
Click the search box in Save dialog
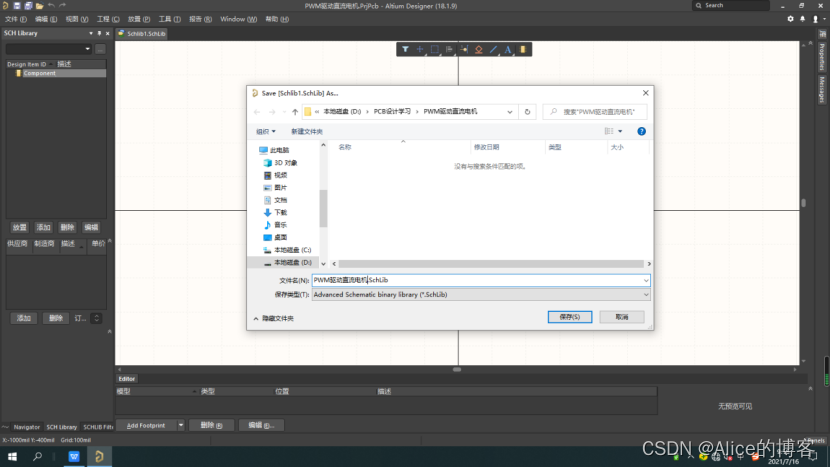click(595, 112)
